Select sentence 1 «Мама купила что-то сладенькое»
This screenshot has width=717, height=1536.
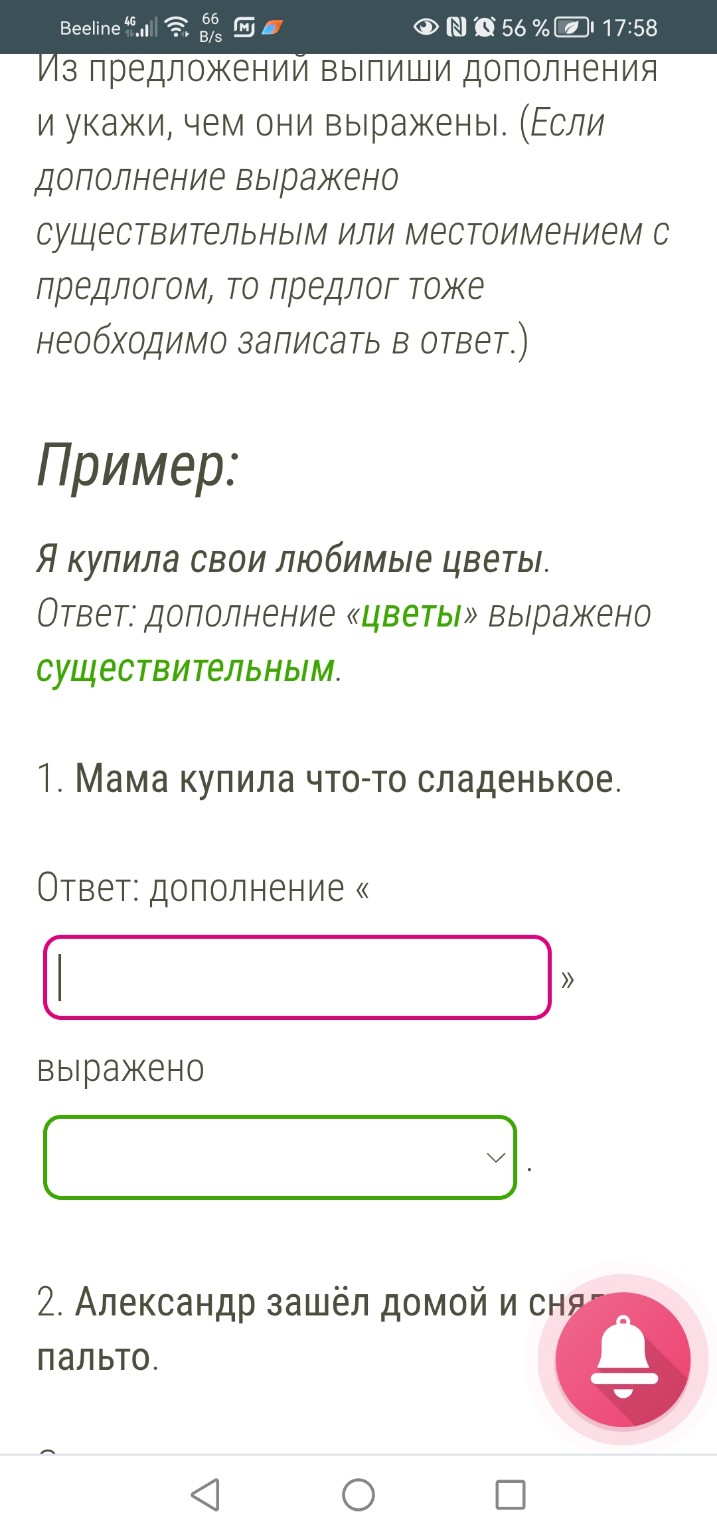tap(330, 780)
